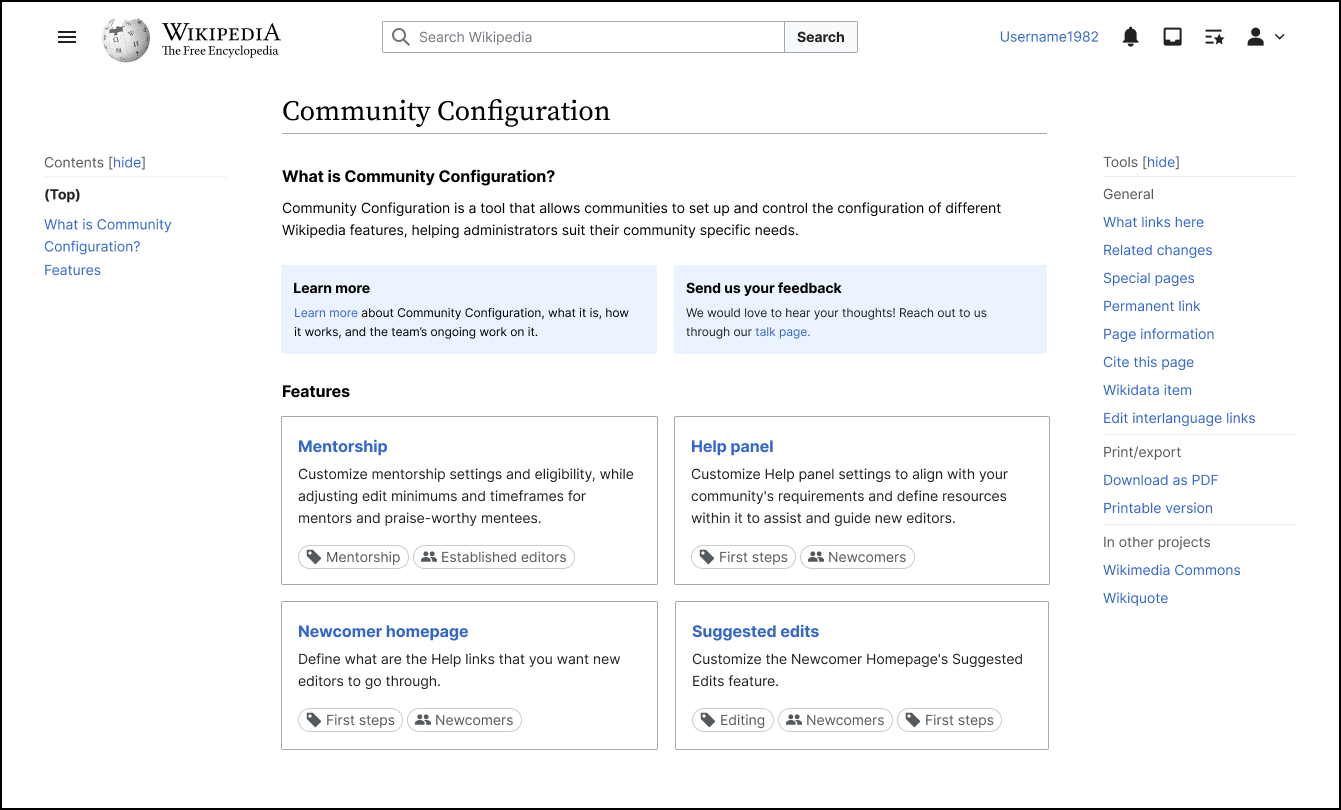Open the talk page link
Screen dimensions: 1341x810
coord(781,332)
